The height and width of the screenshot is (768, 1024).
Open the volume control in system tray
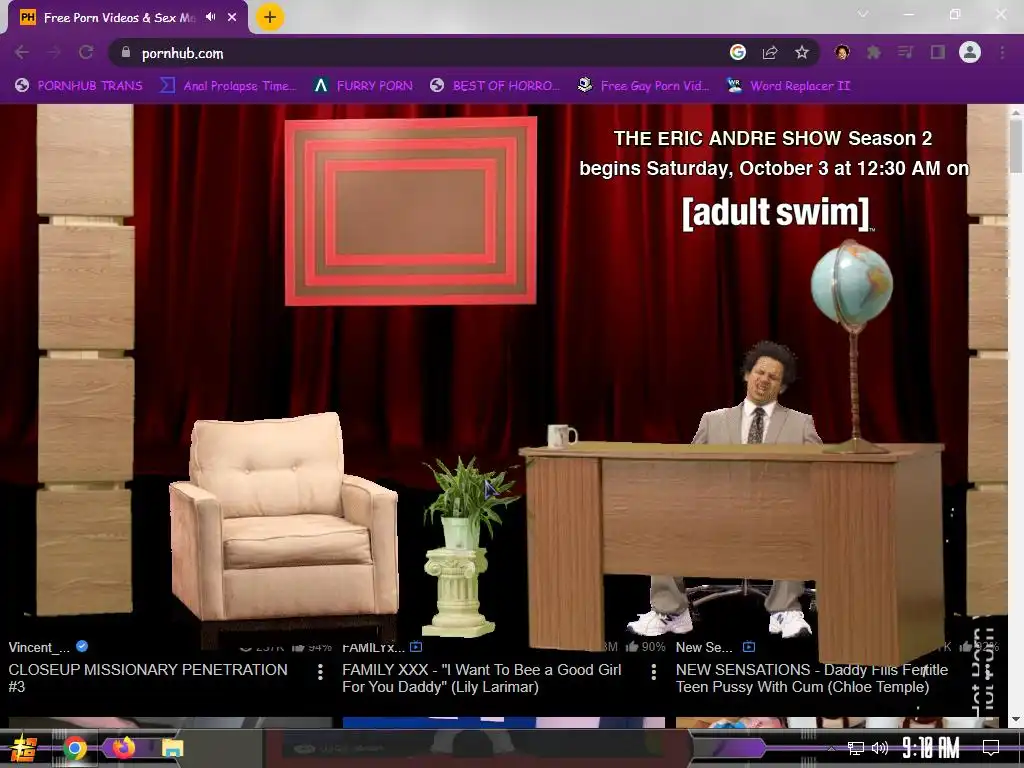pos(880,748)
